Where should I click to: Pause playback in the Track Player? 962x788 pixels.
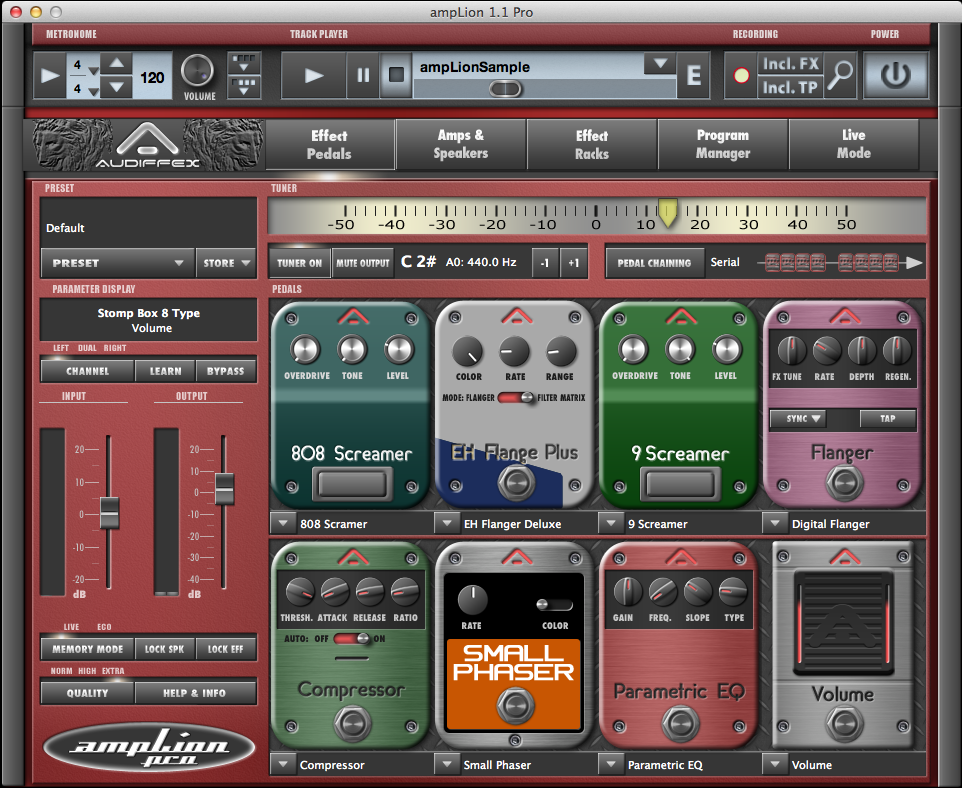pyautogui.click(x=363, y=76)
